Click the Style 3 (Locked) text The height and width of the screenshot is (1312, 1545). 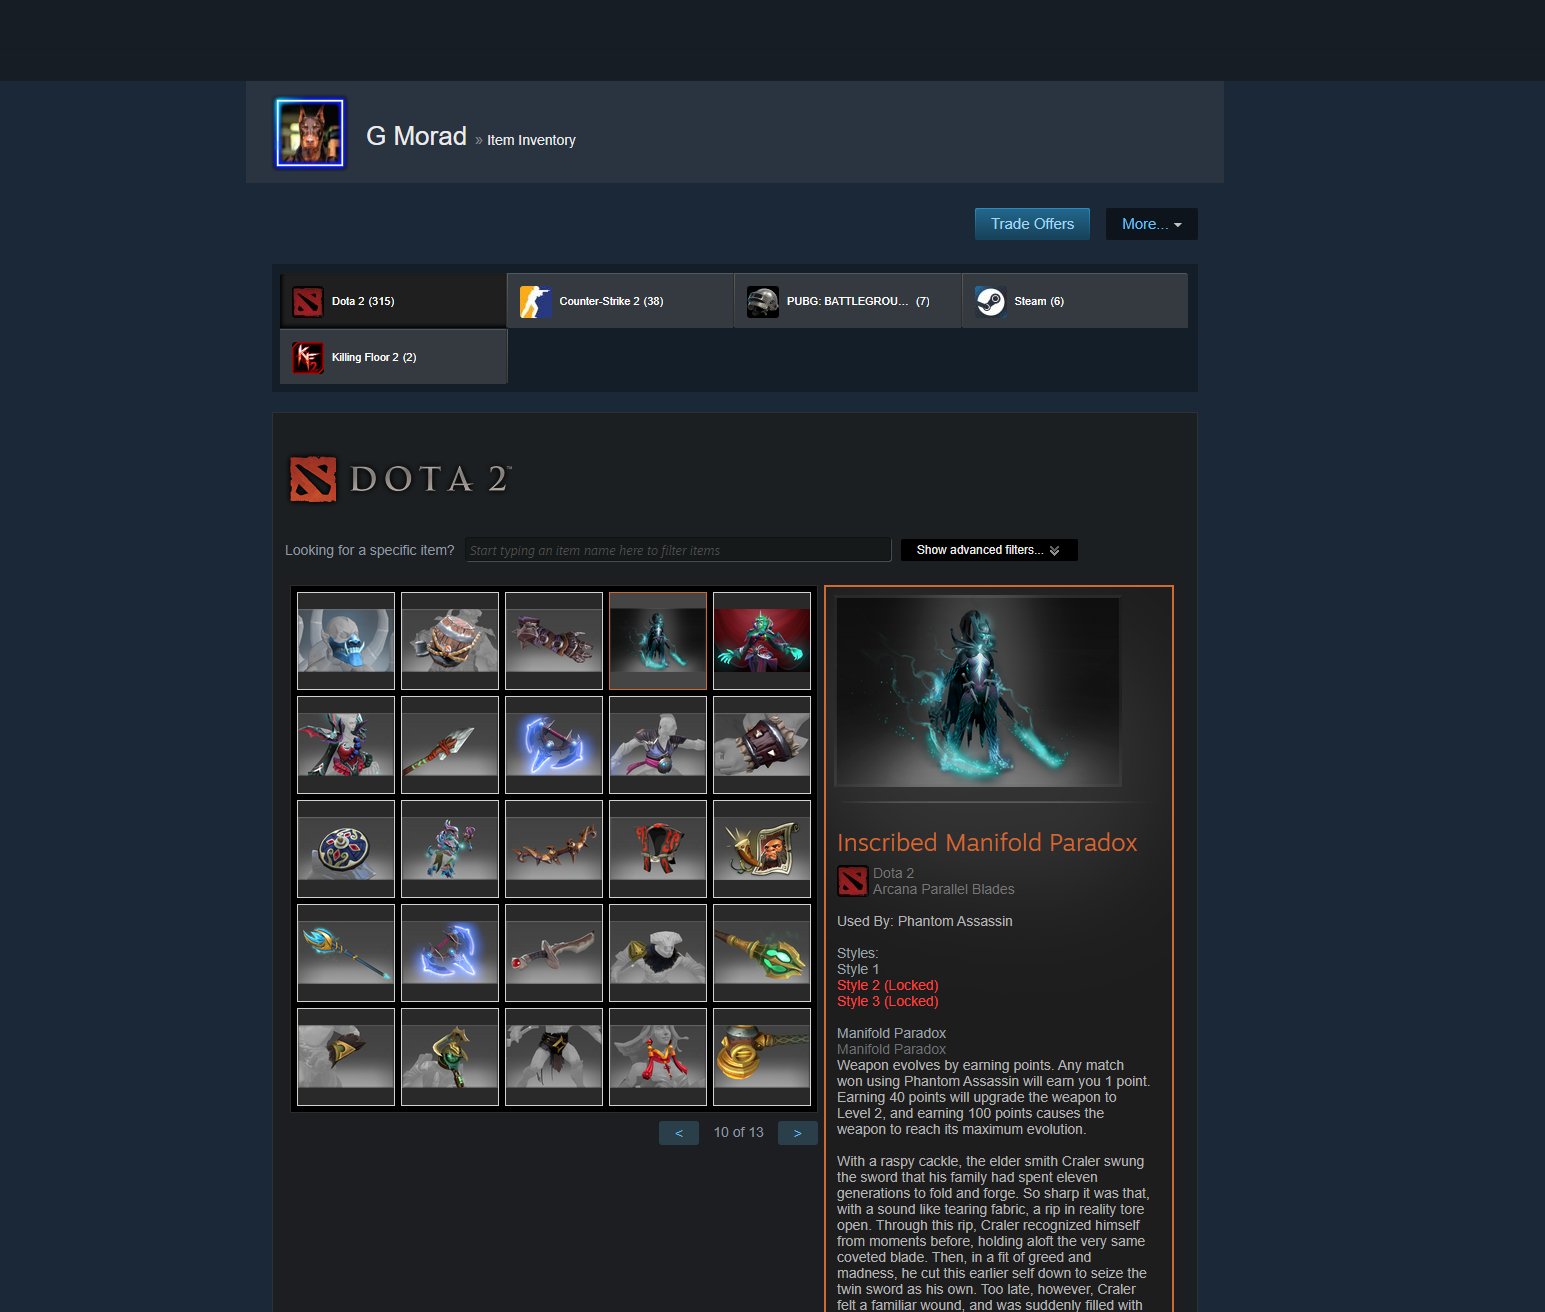888,1001
